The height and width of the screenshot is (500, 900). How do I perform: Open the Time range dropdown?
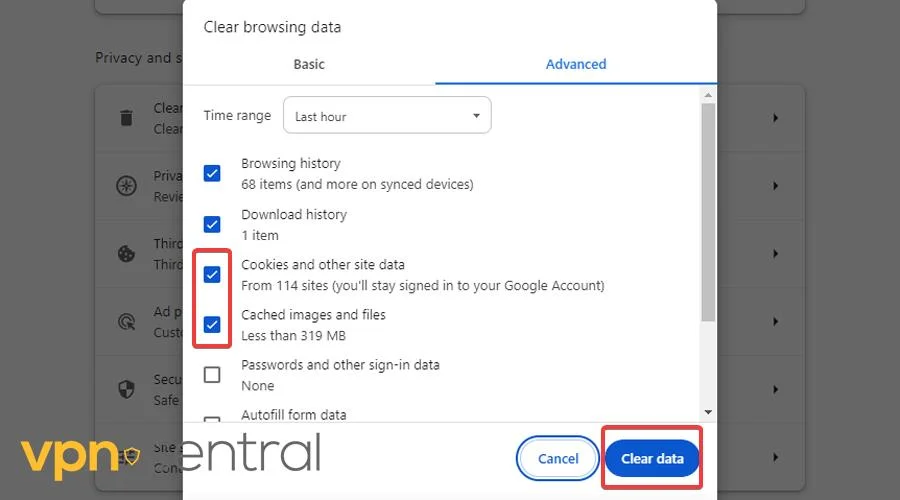point(387,116)
